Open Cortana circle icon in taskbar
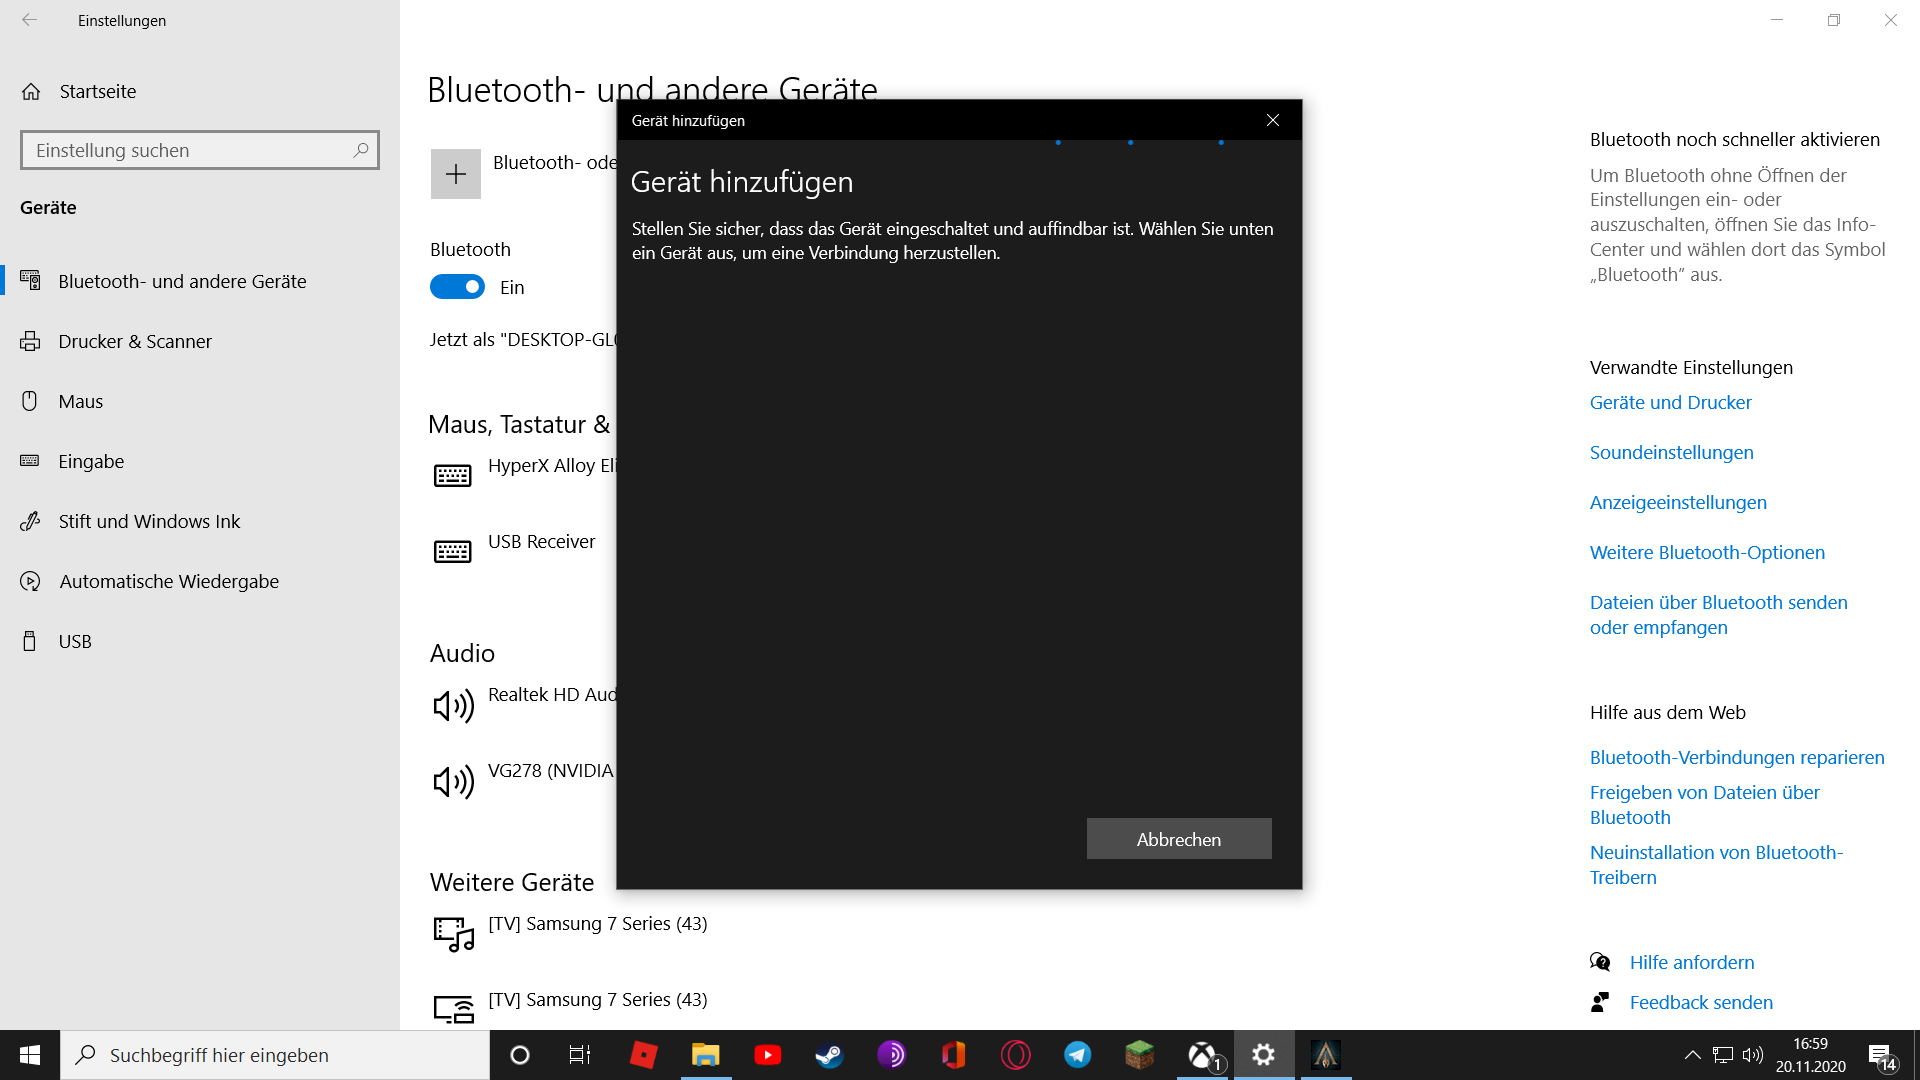Image resolution: width=1920 pixels, height=1080 pixels. pos(520,1055)
